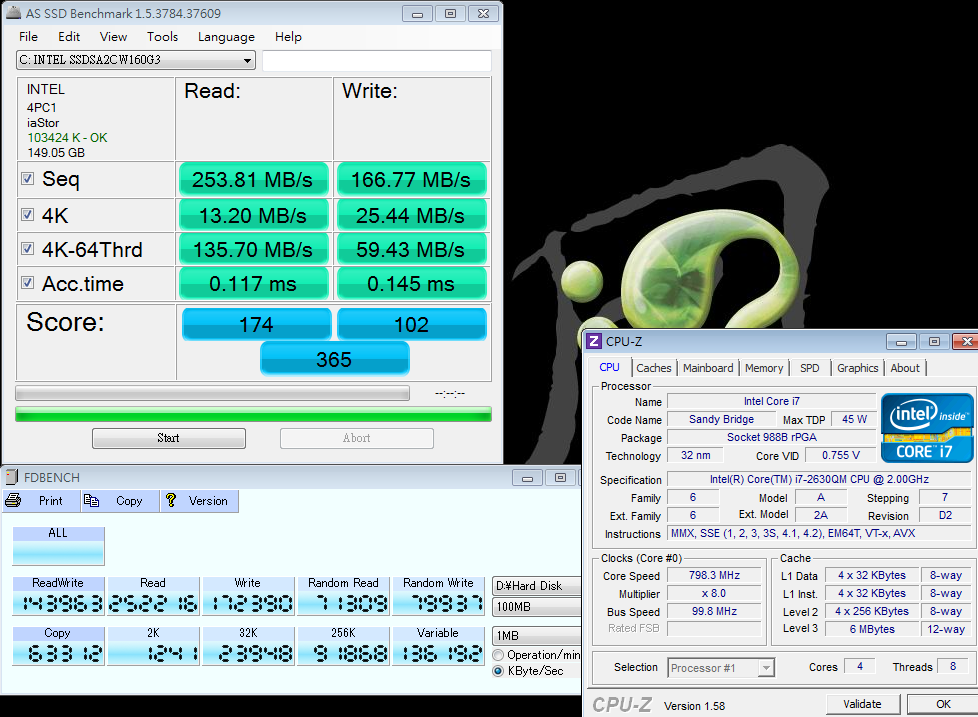Click the empty text field beside drive dropdown

tap(377, 60)
